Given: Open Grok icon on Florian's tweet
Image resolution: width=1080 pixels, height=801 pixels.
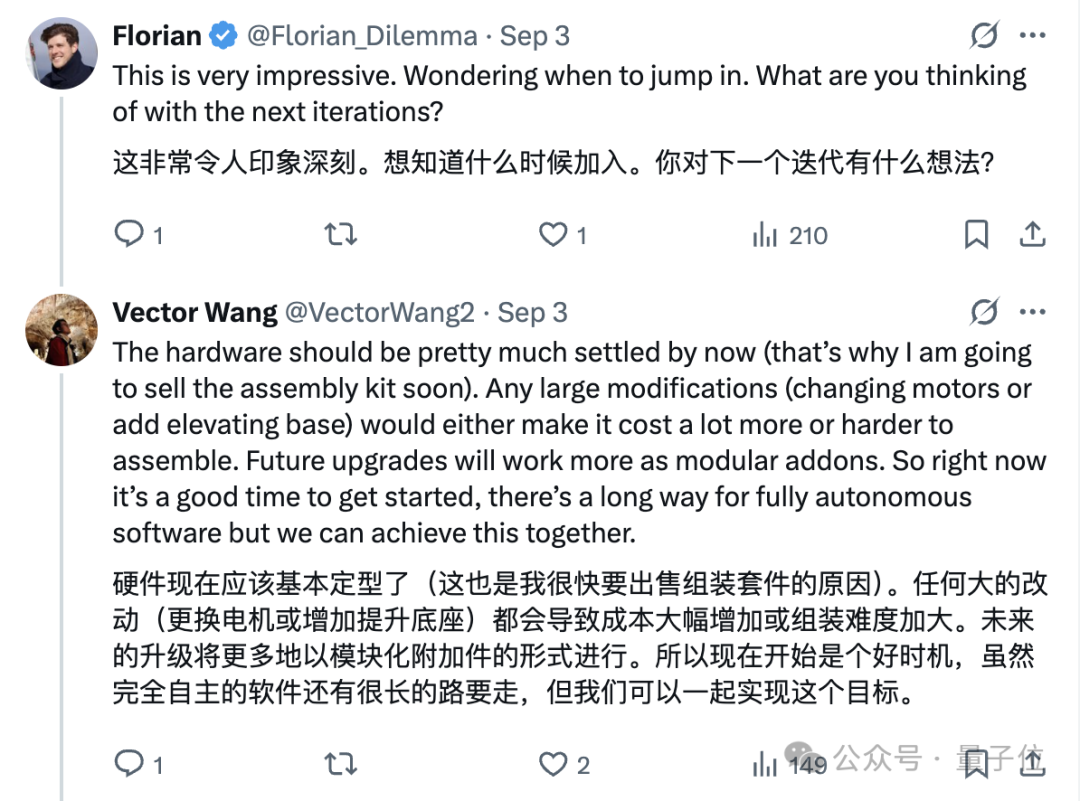Looking at the screenshot, I should click(984, 36).
